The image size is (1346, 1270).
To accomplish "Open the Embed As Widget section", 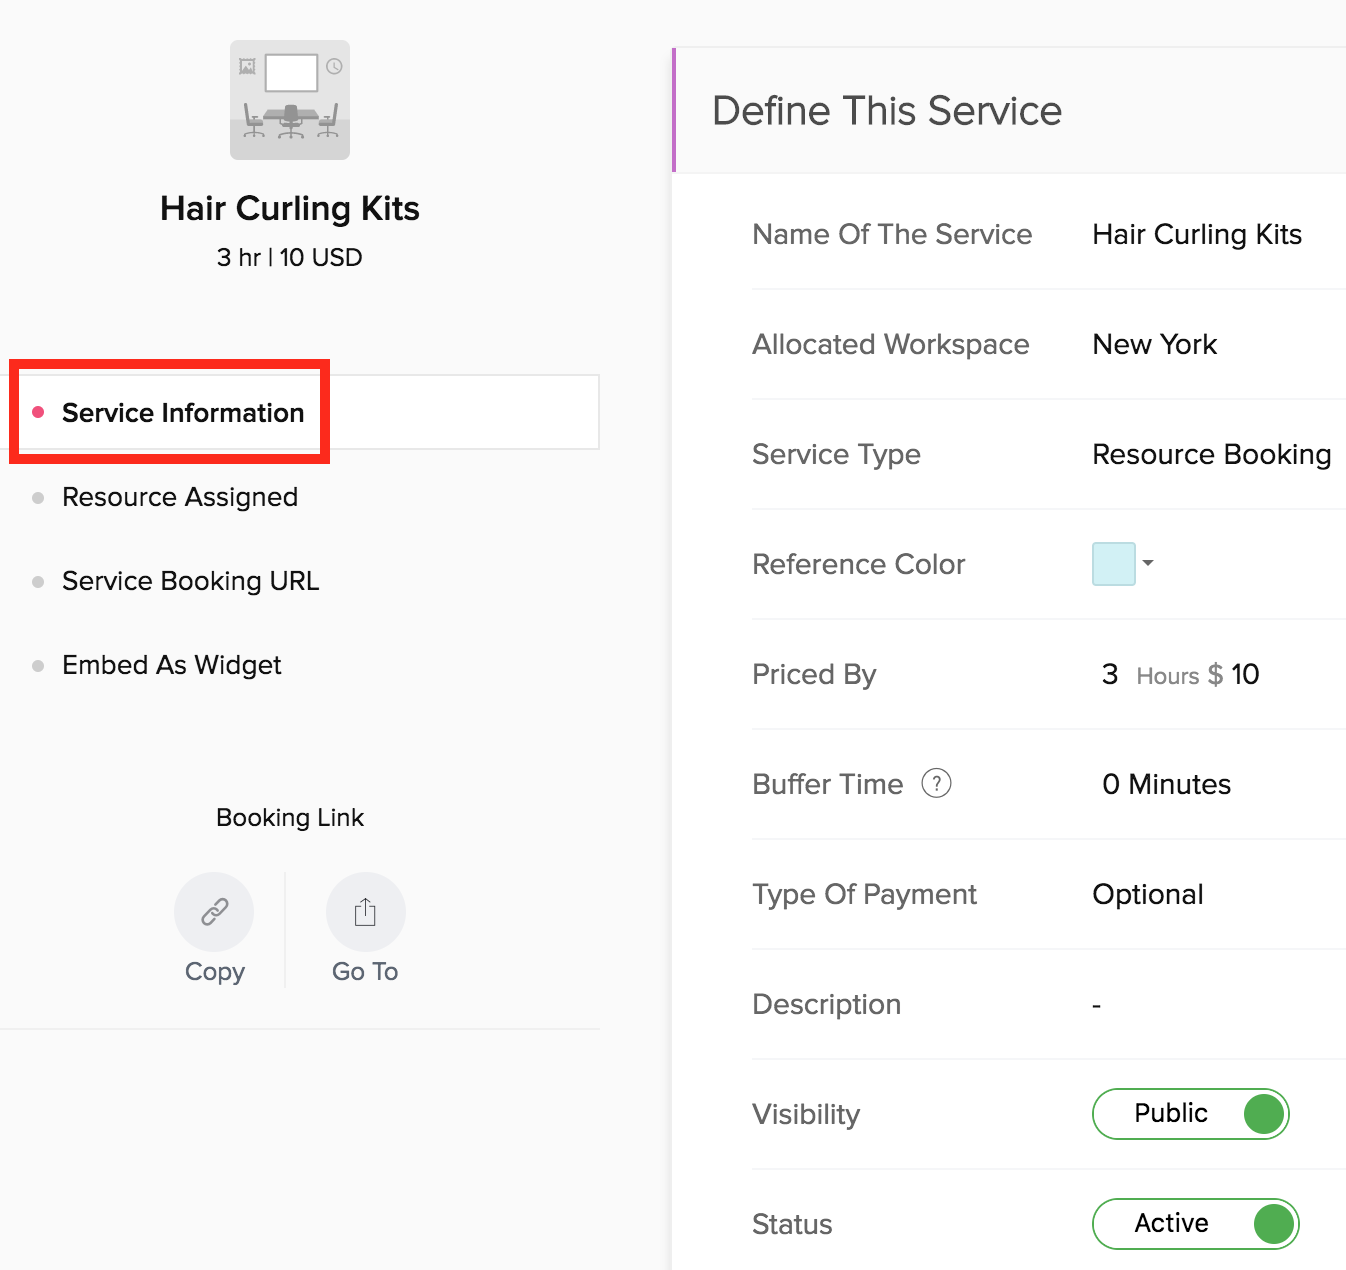I will point(172,665).
